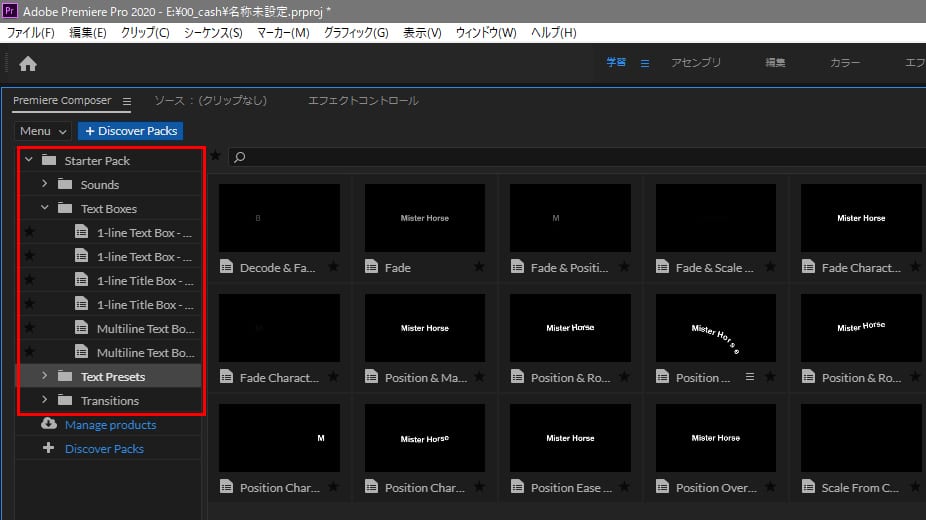Click preset icon next to Position Over...

[x=663, y=487]
